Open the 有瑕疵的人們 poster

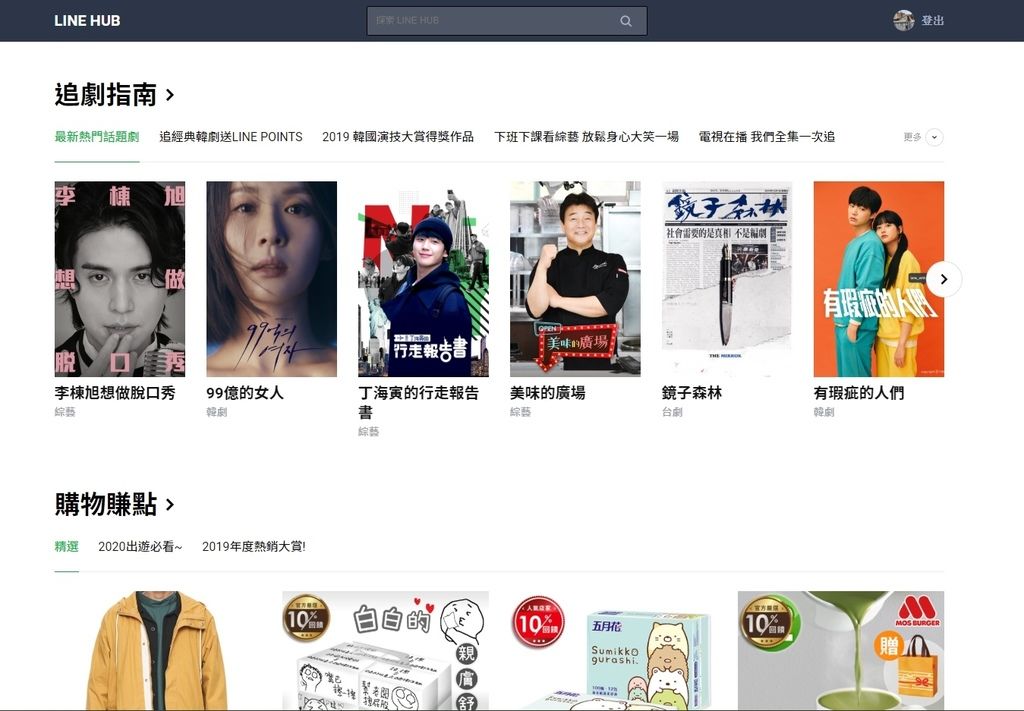pyautogui.click(x=879, y=279)
